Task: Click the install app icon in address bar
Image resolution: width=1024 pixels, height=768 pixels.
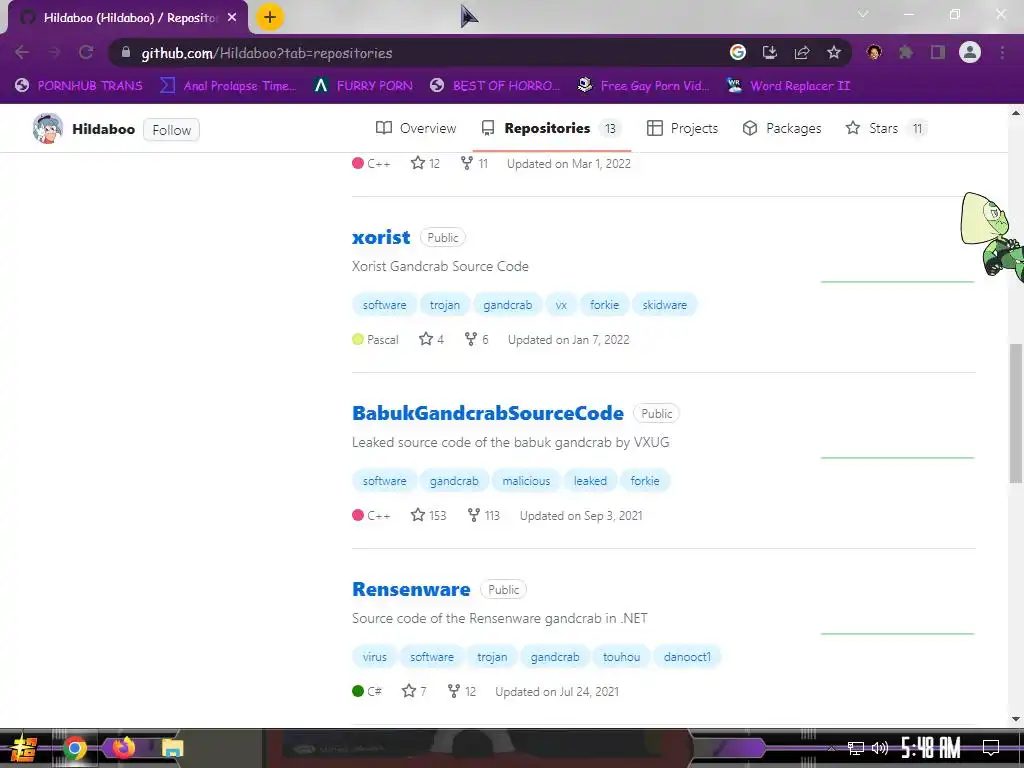Action: (770, 52)
